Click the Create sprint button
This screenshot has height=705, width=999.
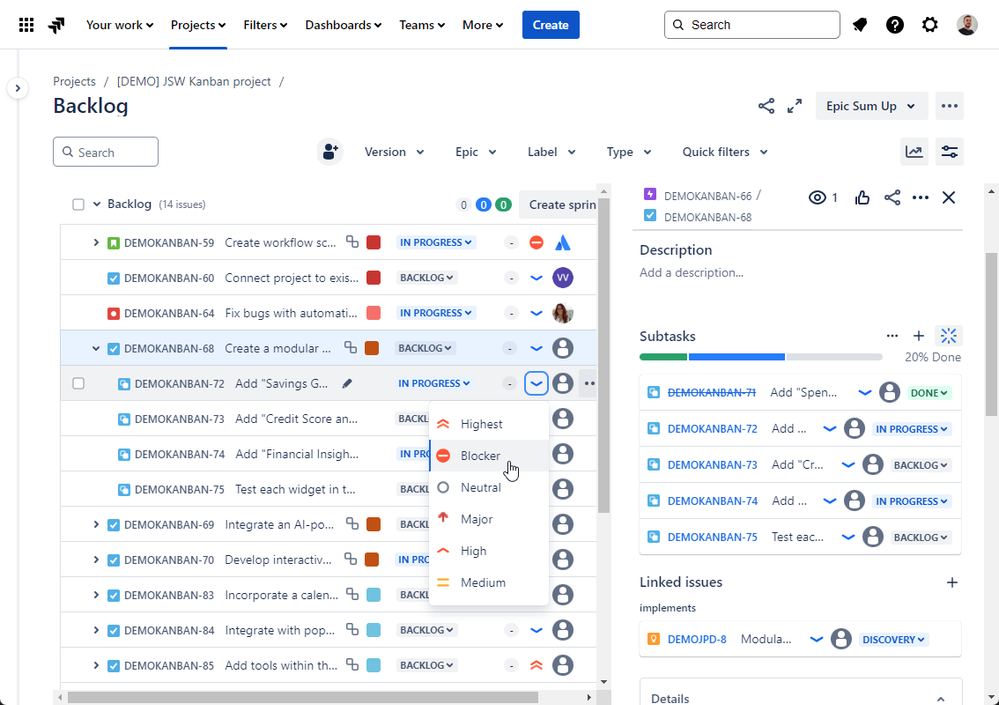point(558,204)
